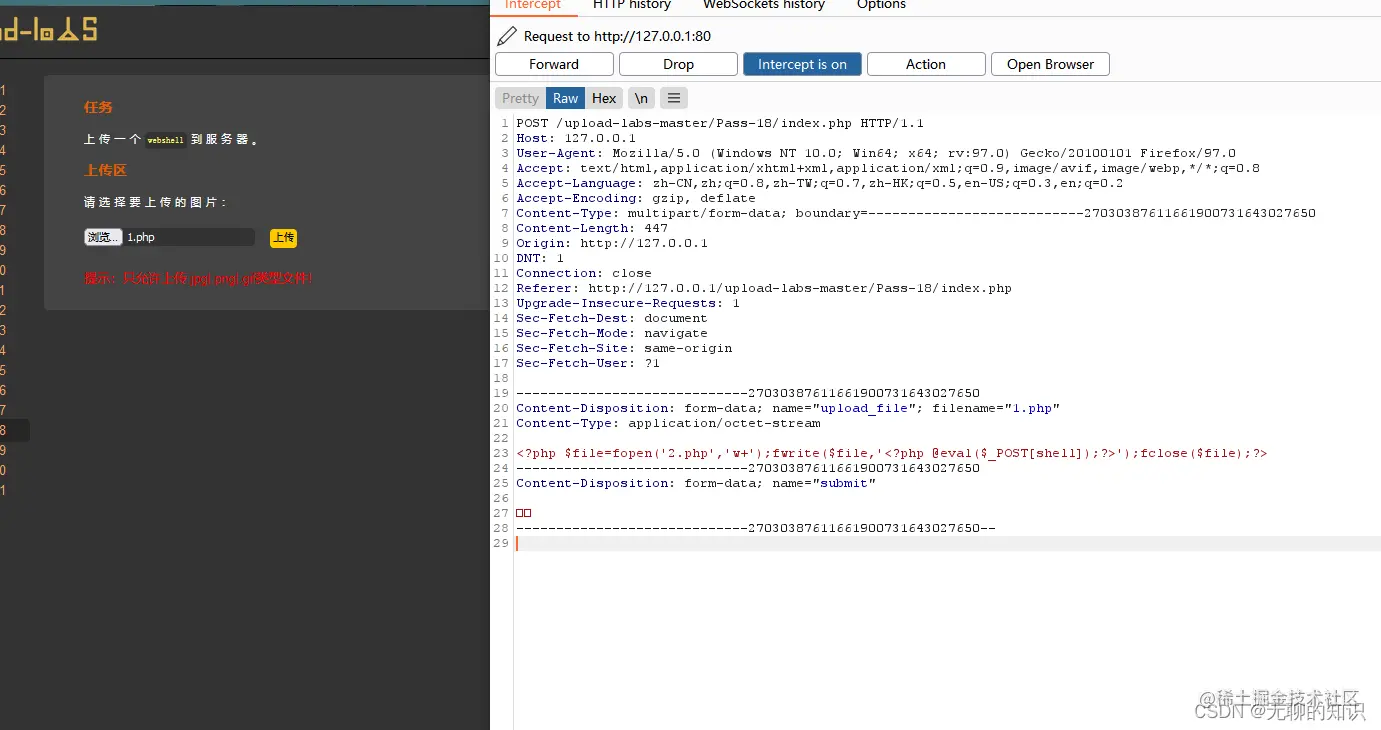Click the Sec-Fetch-Dest: document line

[612, 318]
